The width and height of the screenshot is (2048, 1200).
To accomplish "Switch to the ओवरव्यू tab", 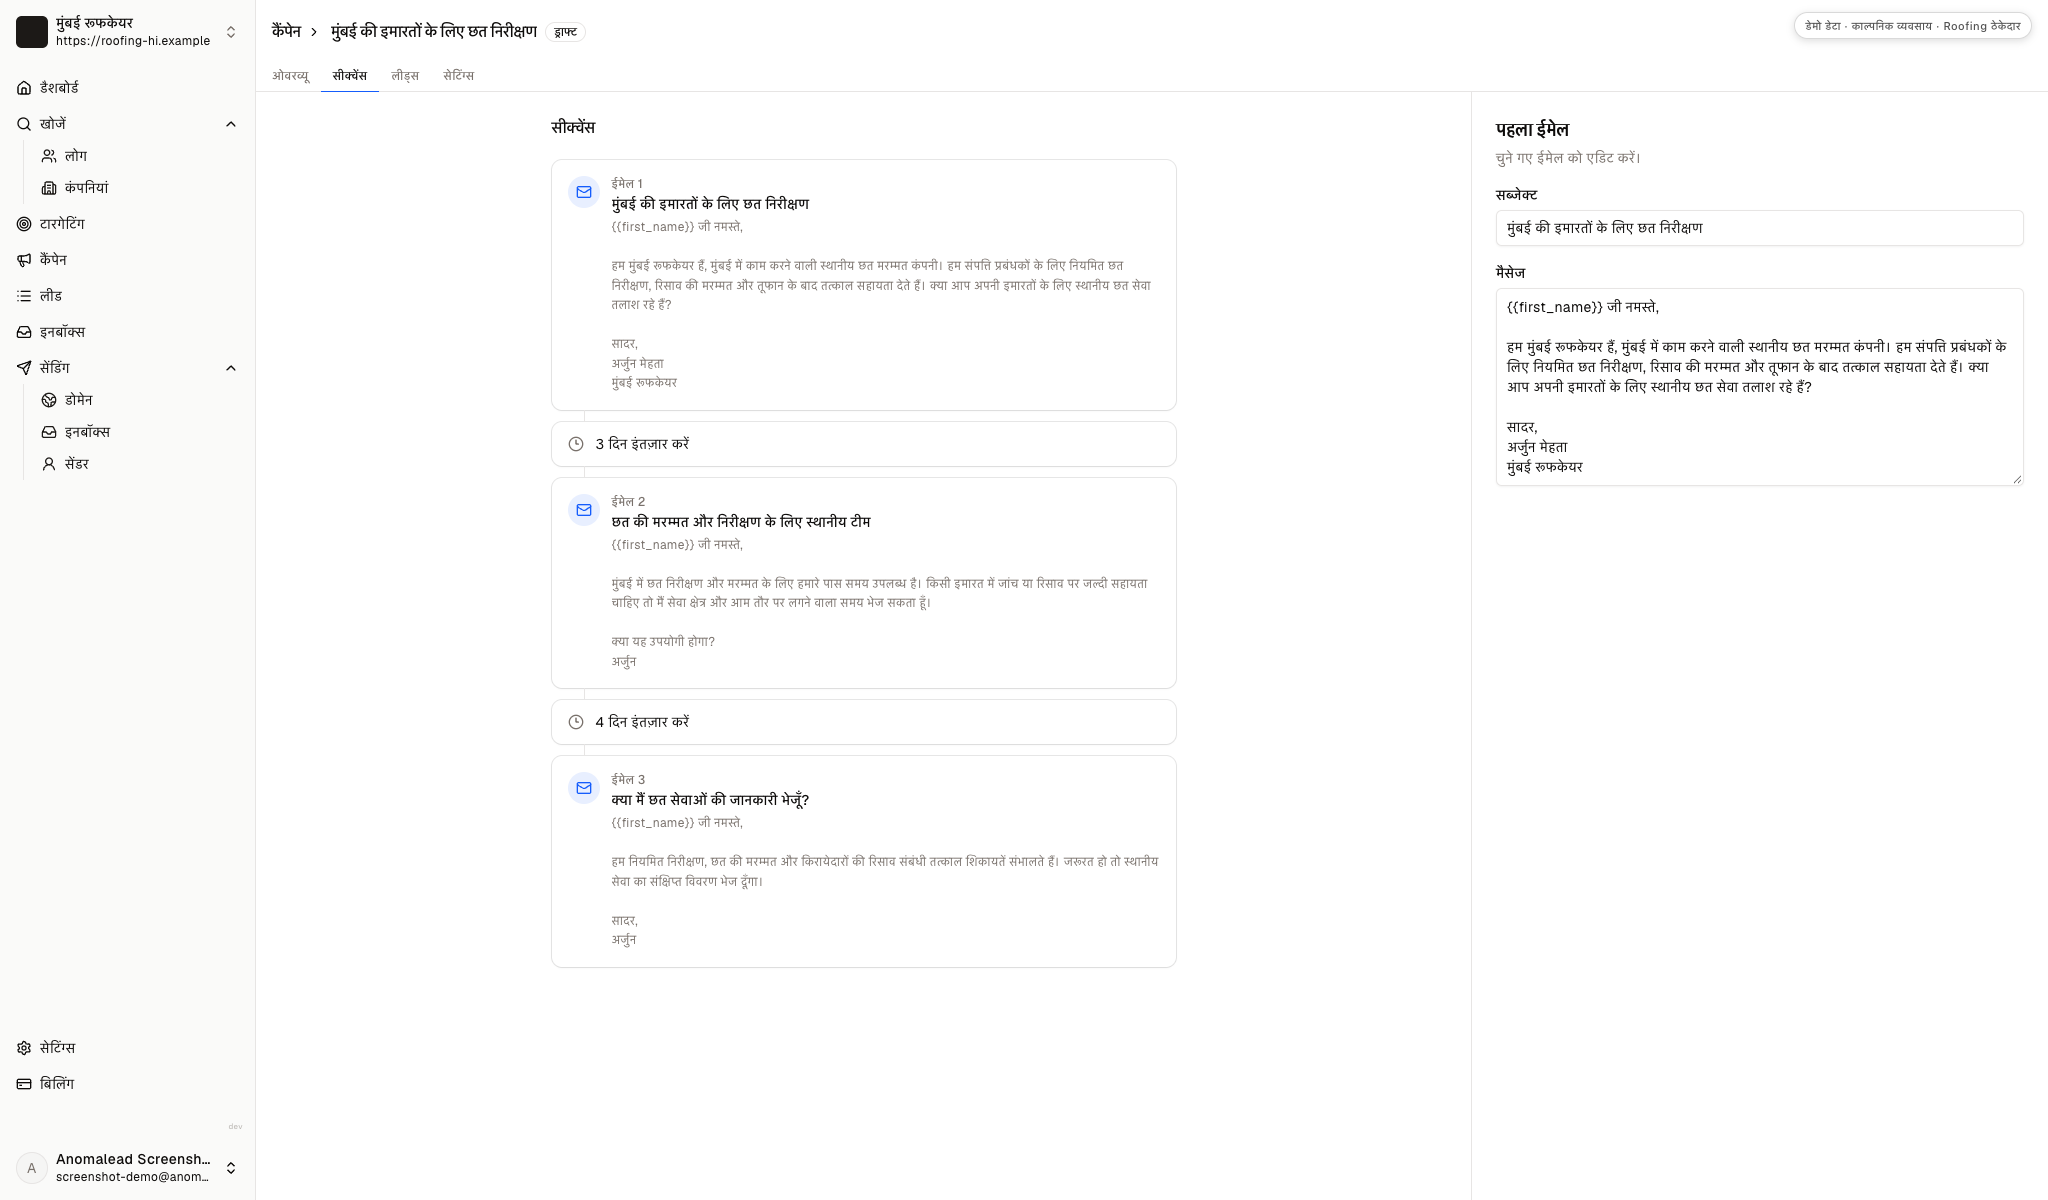I will (x=291, y=76).
